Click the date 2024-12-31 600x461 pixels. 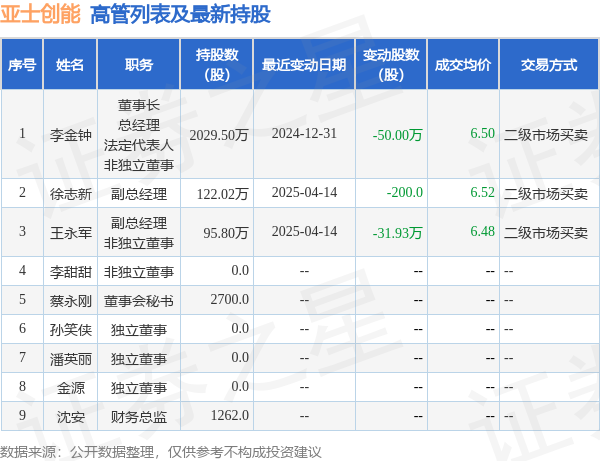pos(304,134)
